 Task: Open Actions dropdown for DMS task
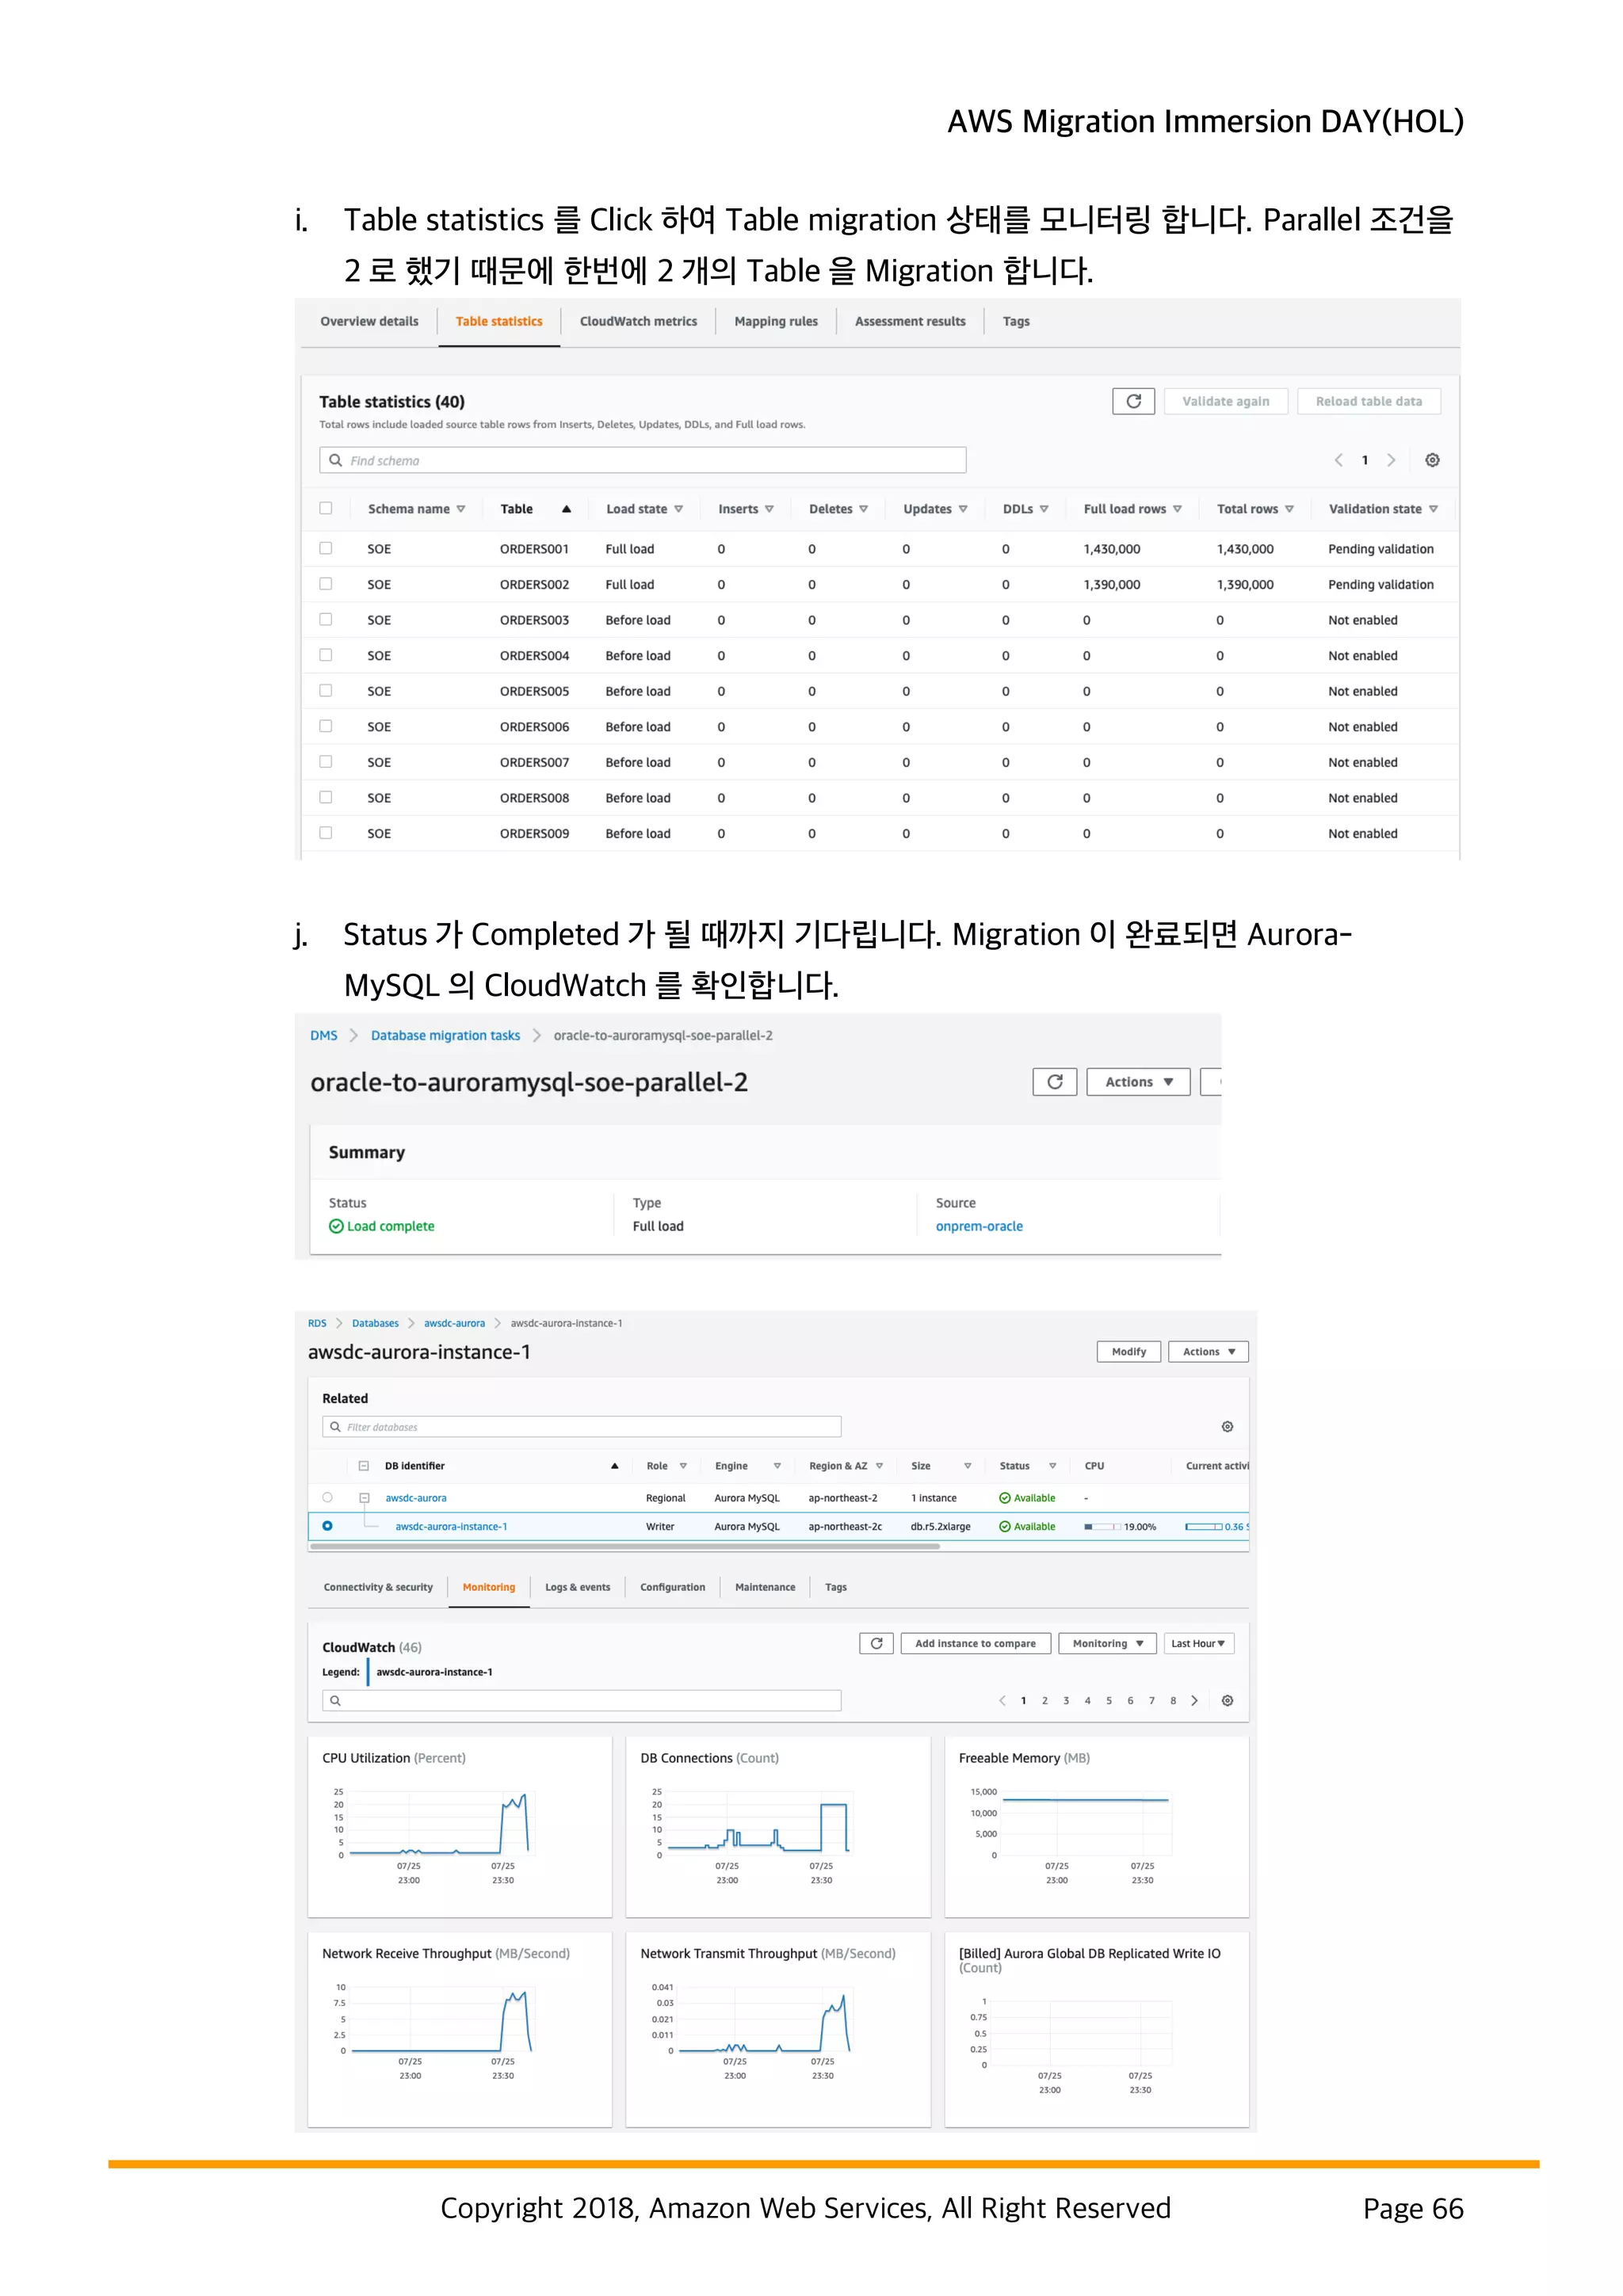(1138, 1082)
